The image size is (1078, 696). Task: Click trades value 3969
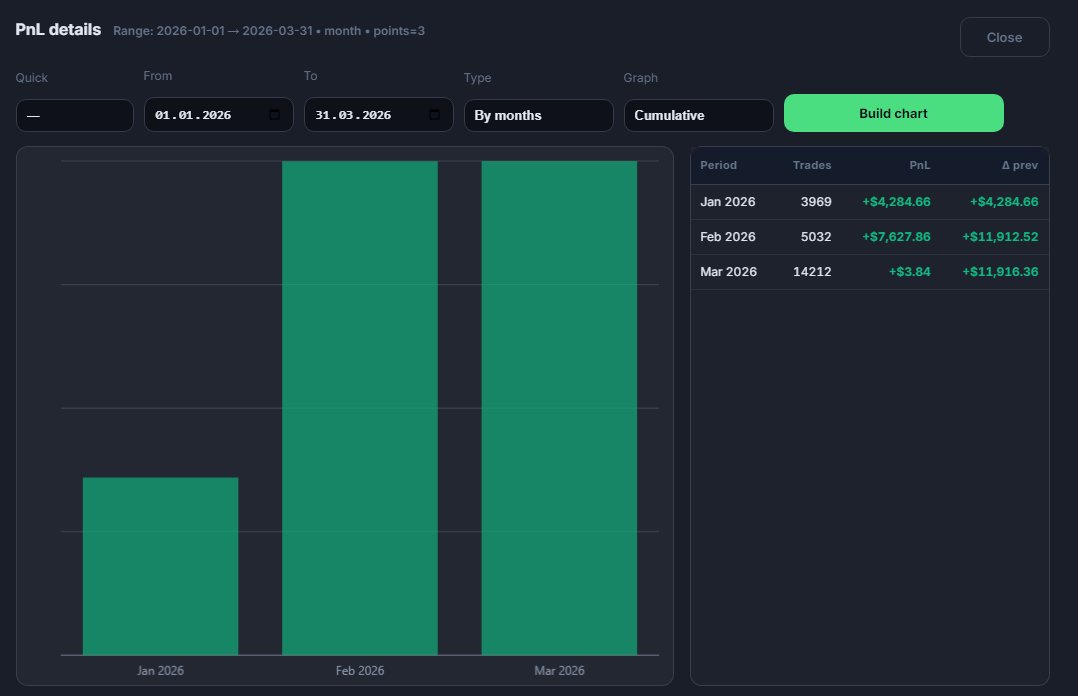(x=816, y=202)
